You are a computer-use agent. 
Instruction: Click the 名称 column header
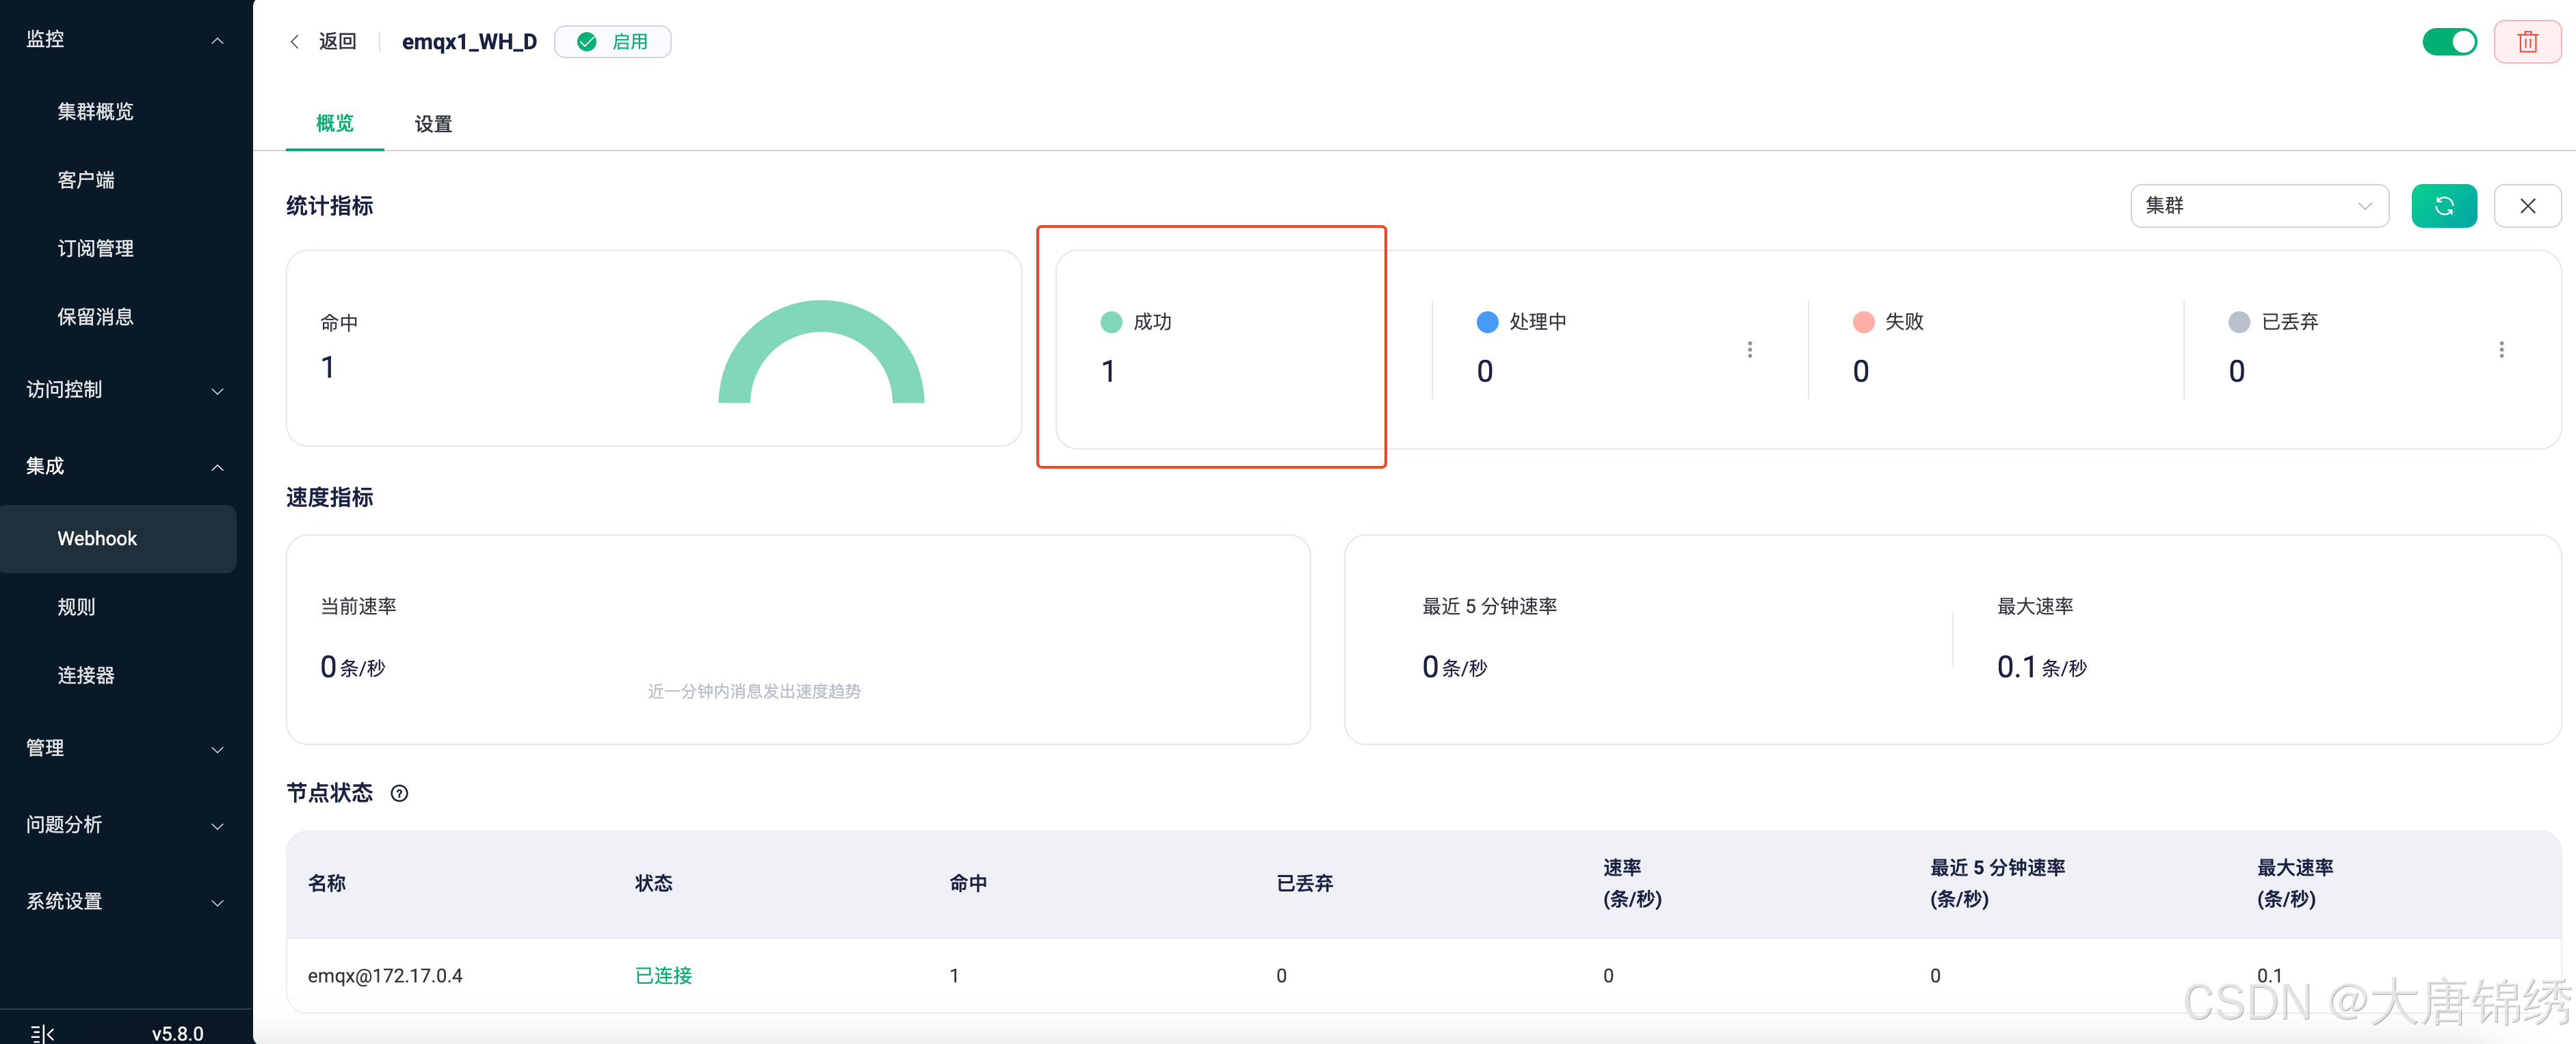tap(326, 884)
